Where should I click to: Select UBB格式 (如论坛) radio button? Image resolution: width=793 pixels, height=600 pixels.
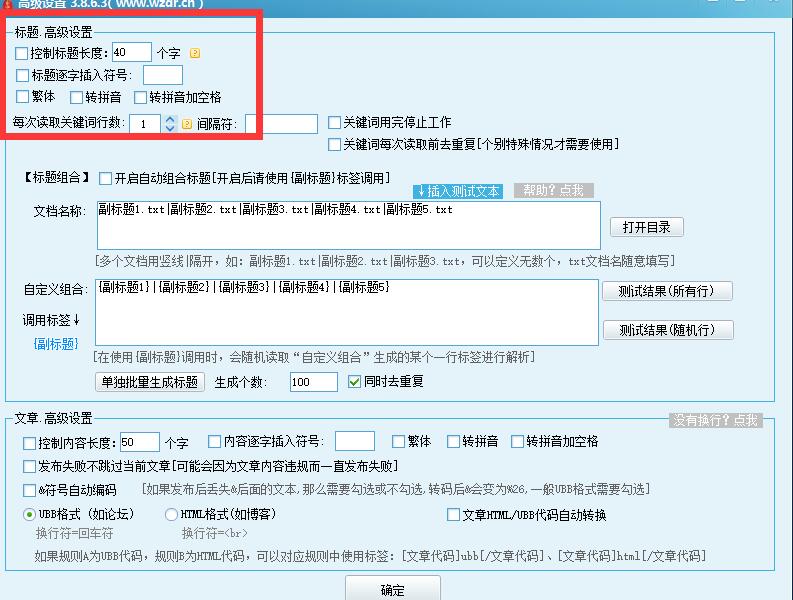point(29,515)
